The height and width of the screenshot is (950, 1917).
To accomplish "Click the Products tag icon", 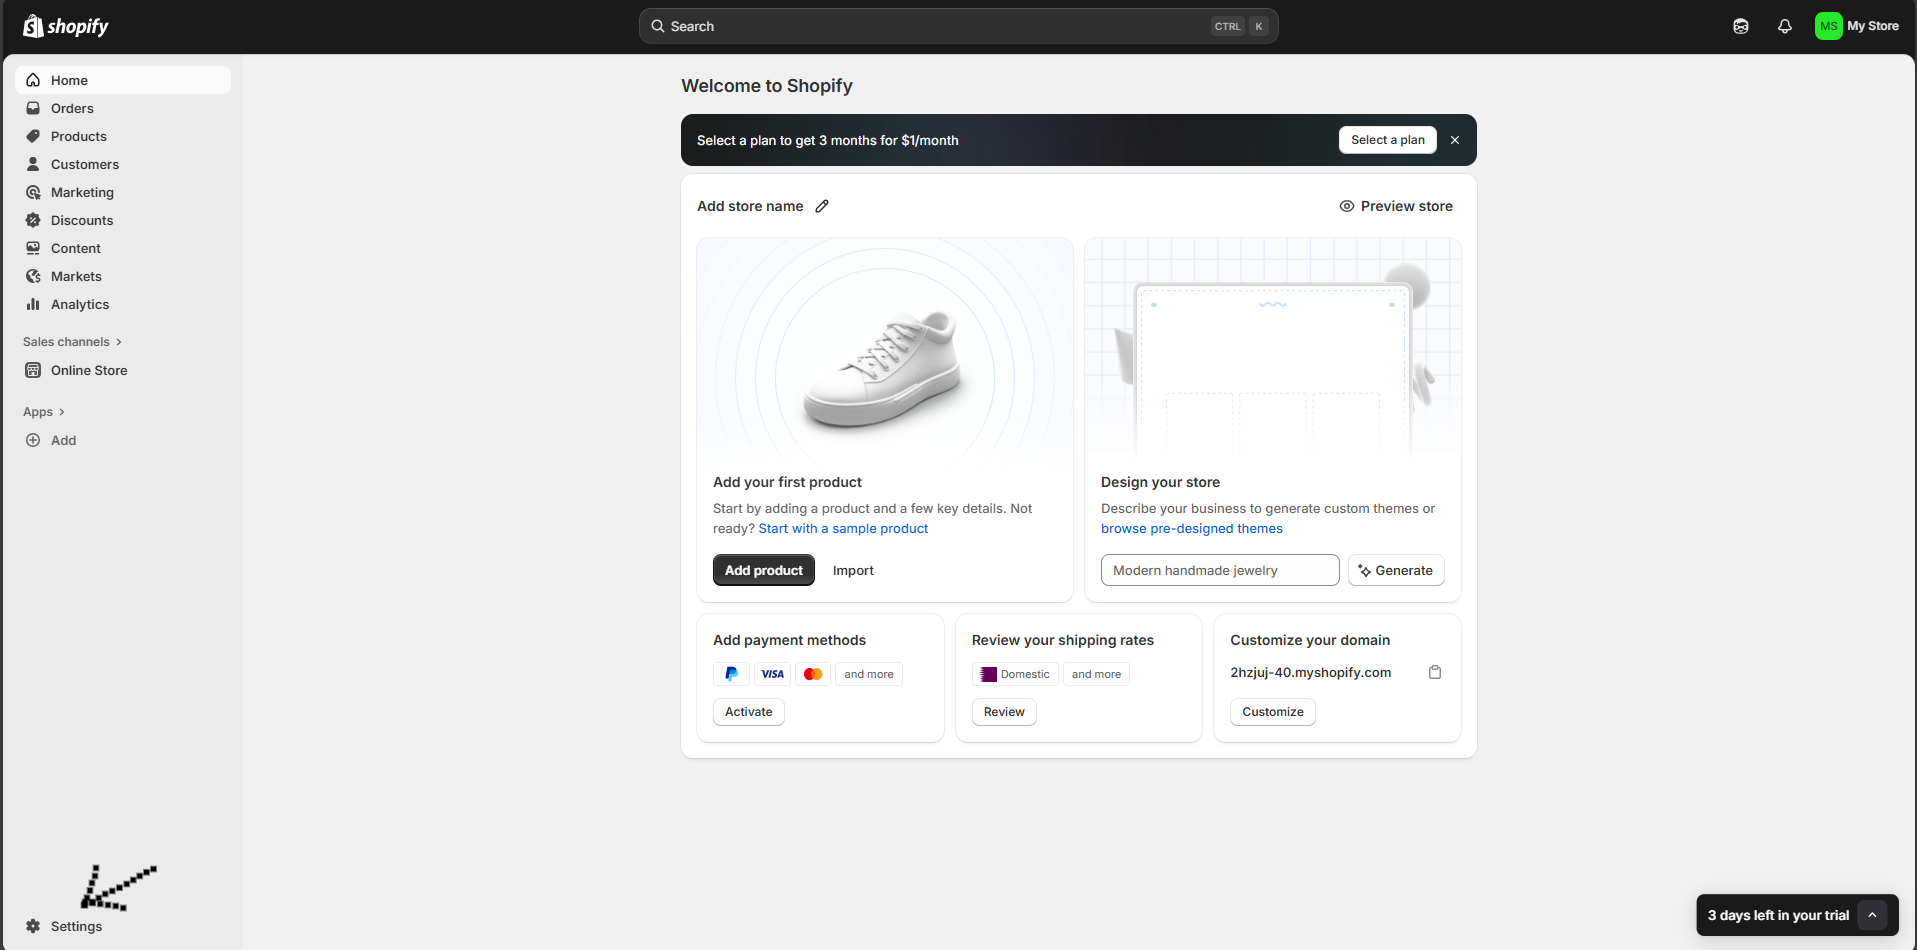I will 33,136.
